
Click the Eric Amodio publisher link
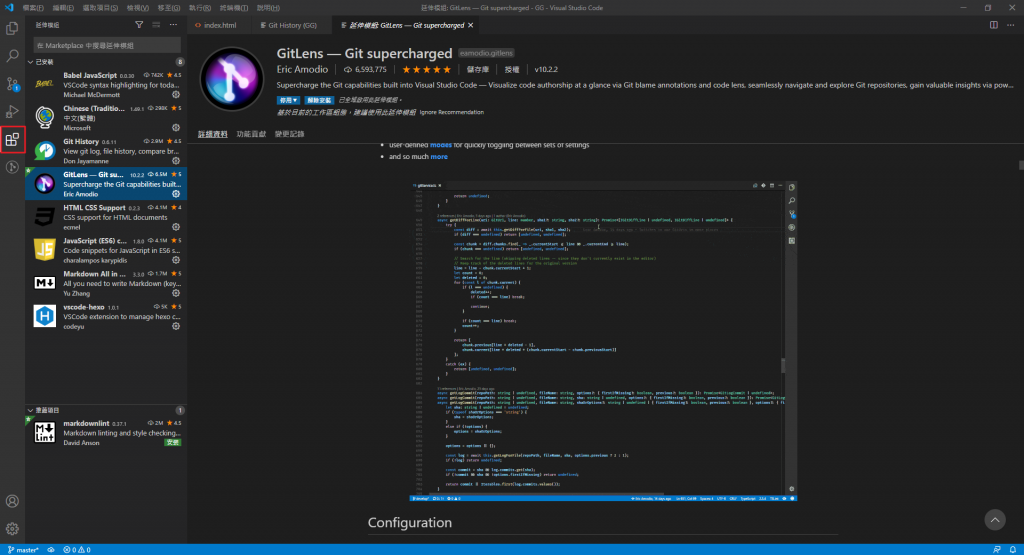pyautogui.click(x=302, y=69)
